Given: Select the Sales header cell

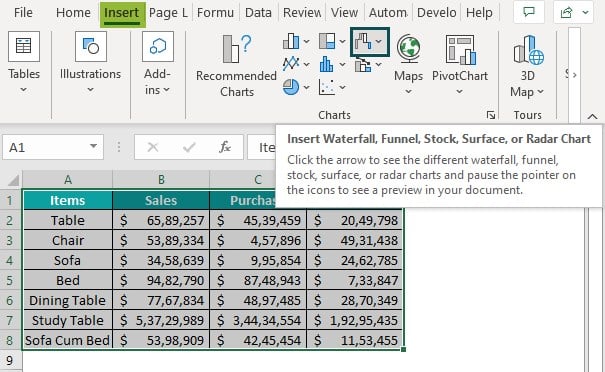Looking at the screenshot, I should pos(161,200).
